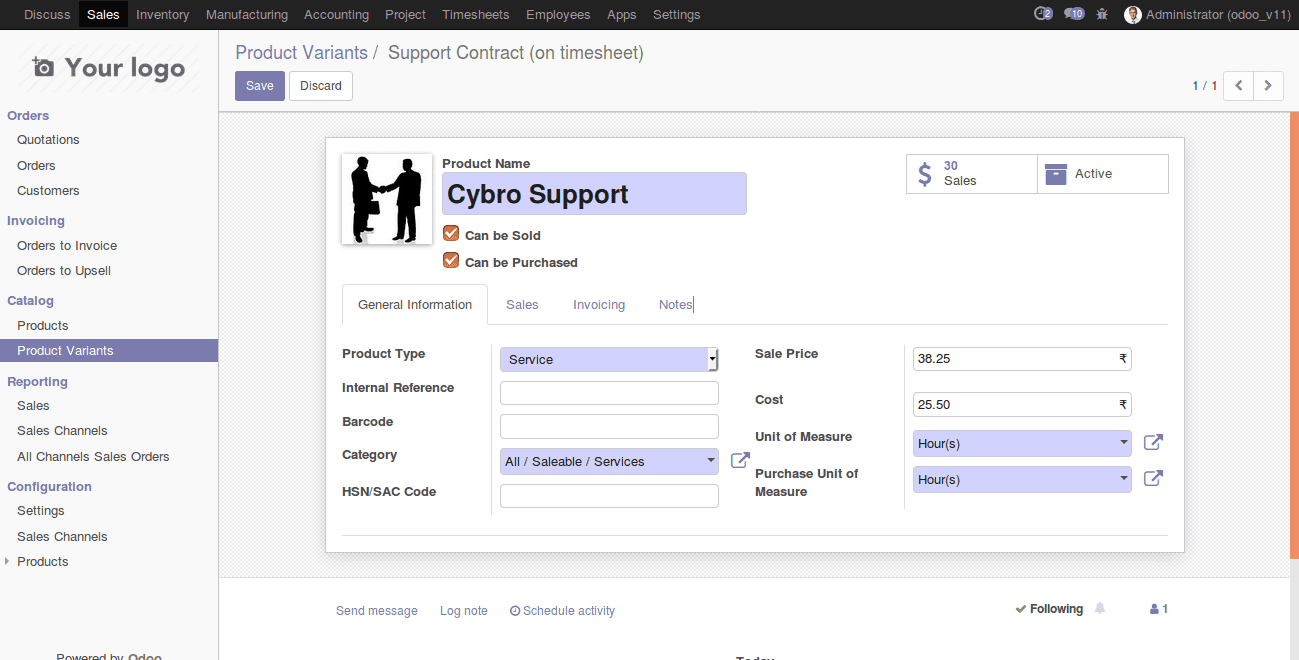Open the conversations chat bubble icon
Viewport: 1299px width, 660px height.
pos(1073,14)
